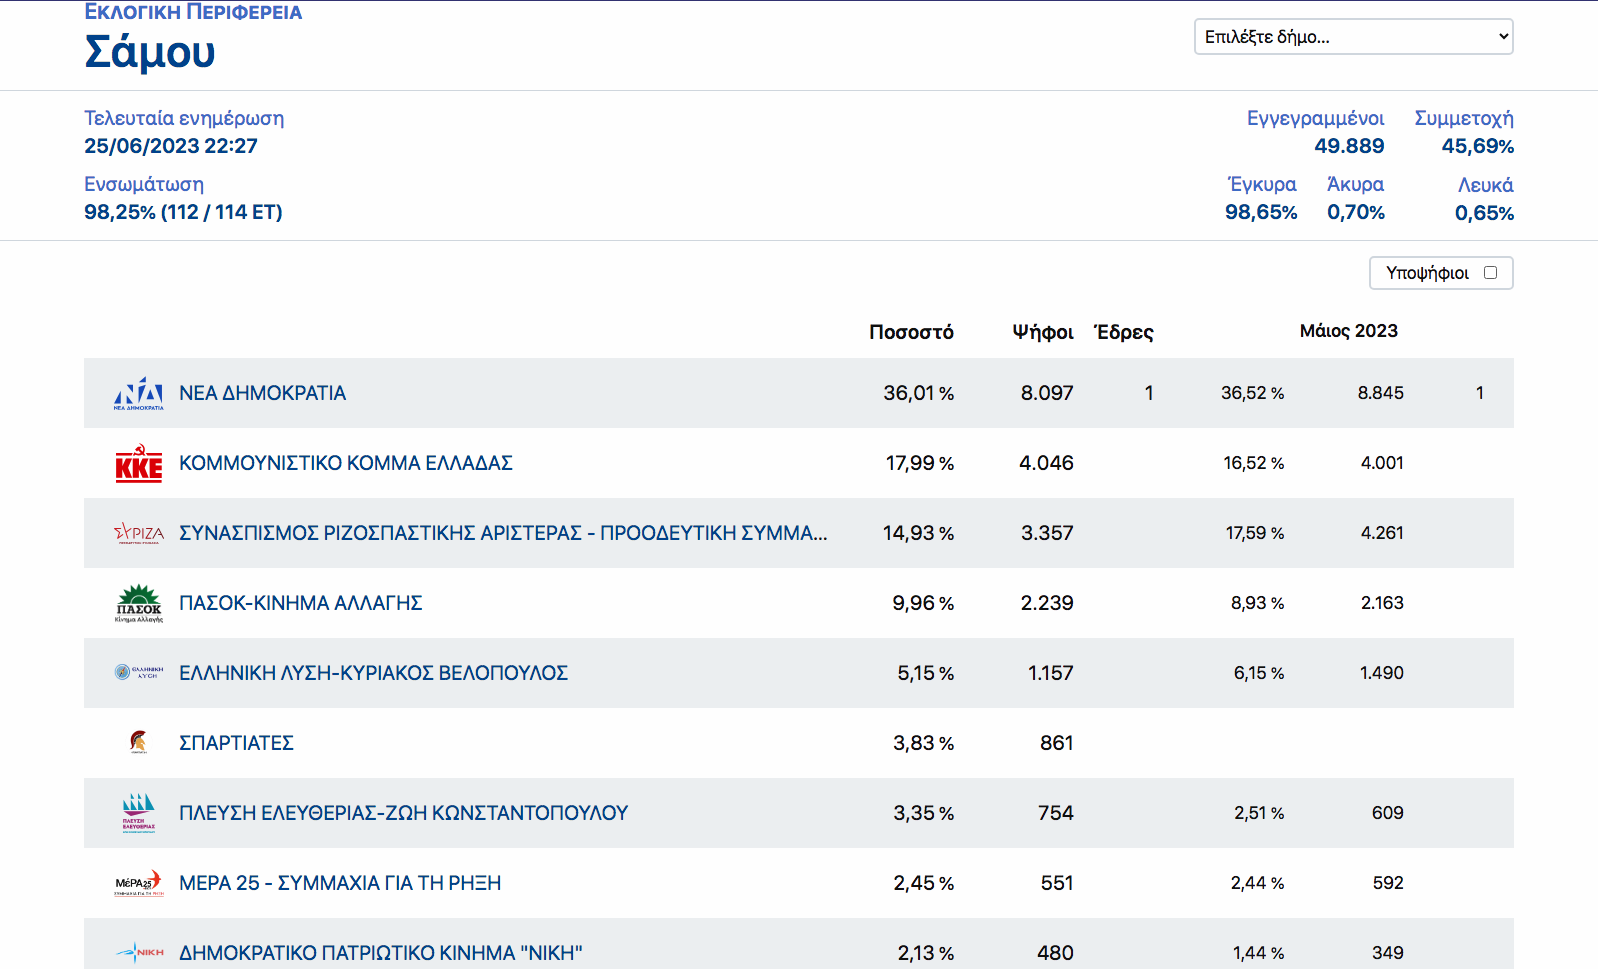Open ΚΟΜΜΟΥΝΙΣΤΙΚΟ ΚΟΜΜΑ ΕΛΛΑΔΑΣ link
This screenshot has width=1598, height=969.
click(x=346, y=463)
